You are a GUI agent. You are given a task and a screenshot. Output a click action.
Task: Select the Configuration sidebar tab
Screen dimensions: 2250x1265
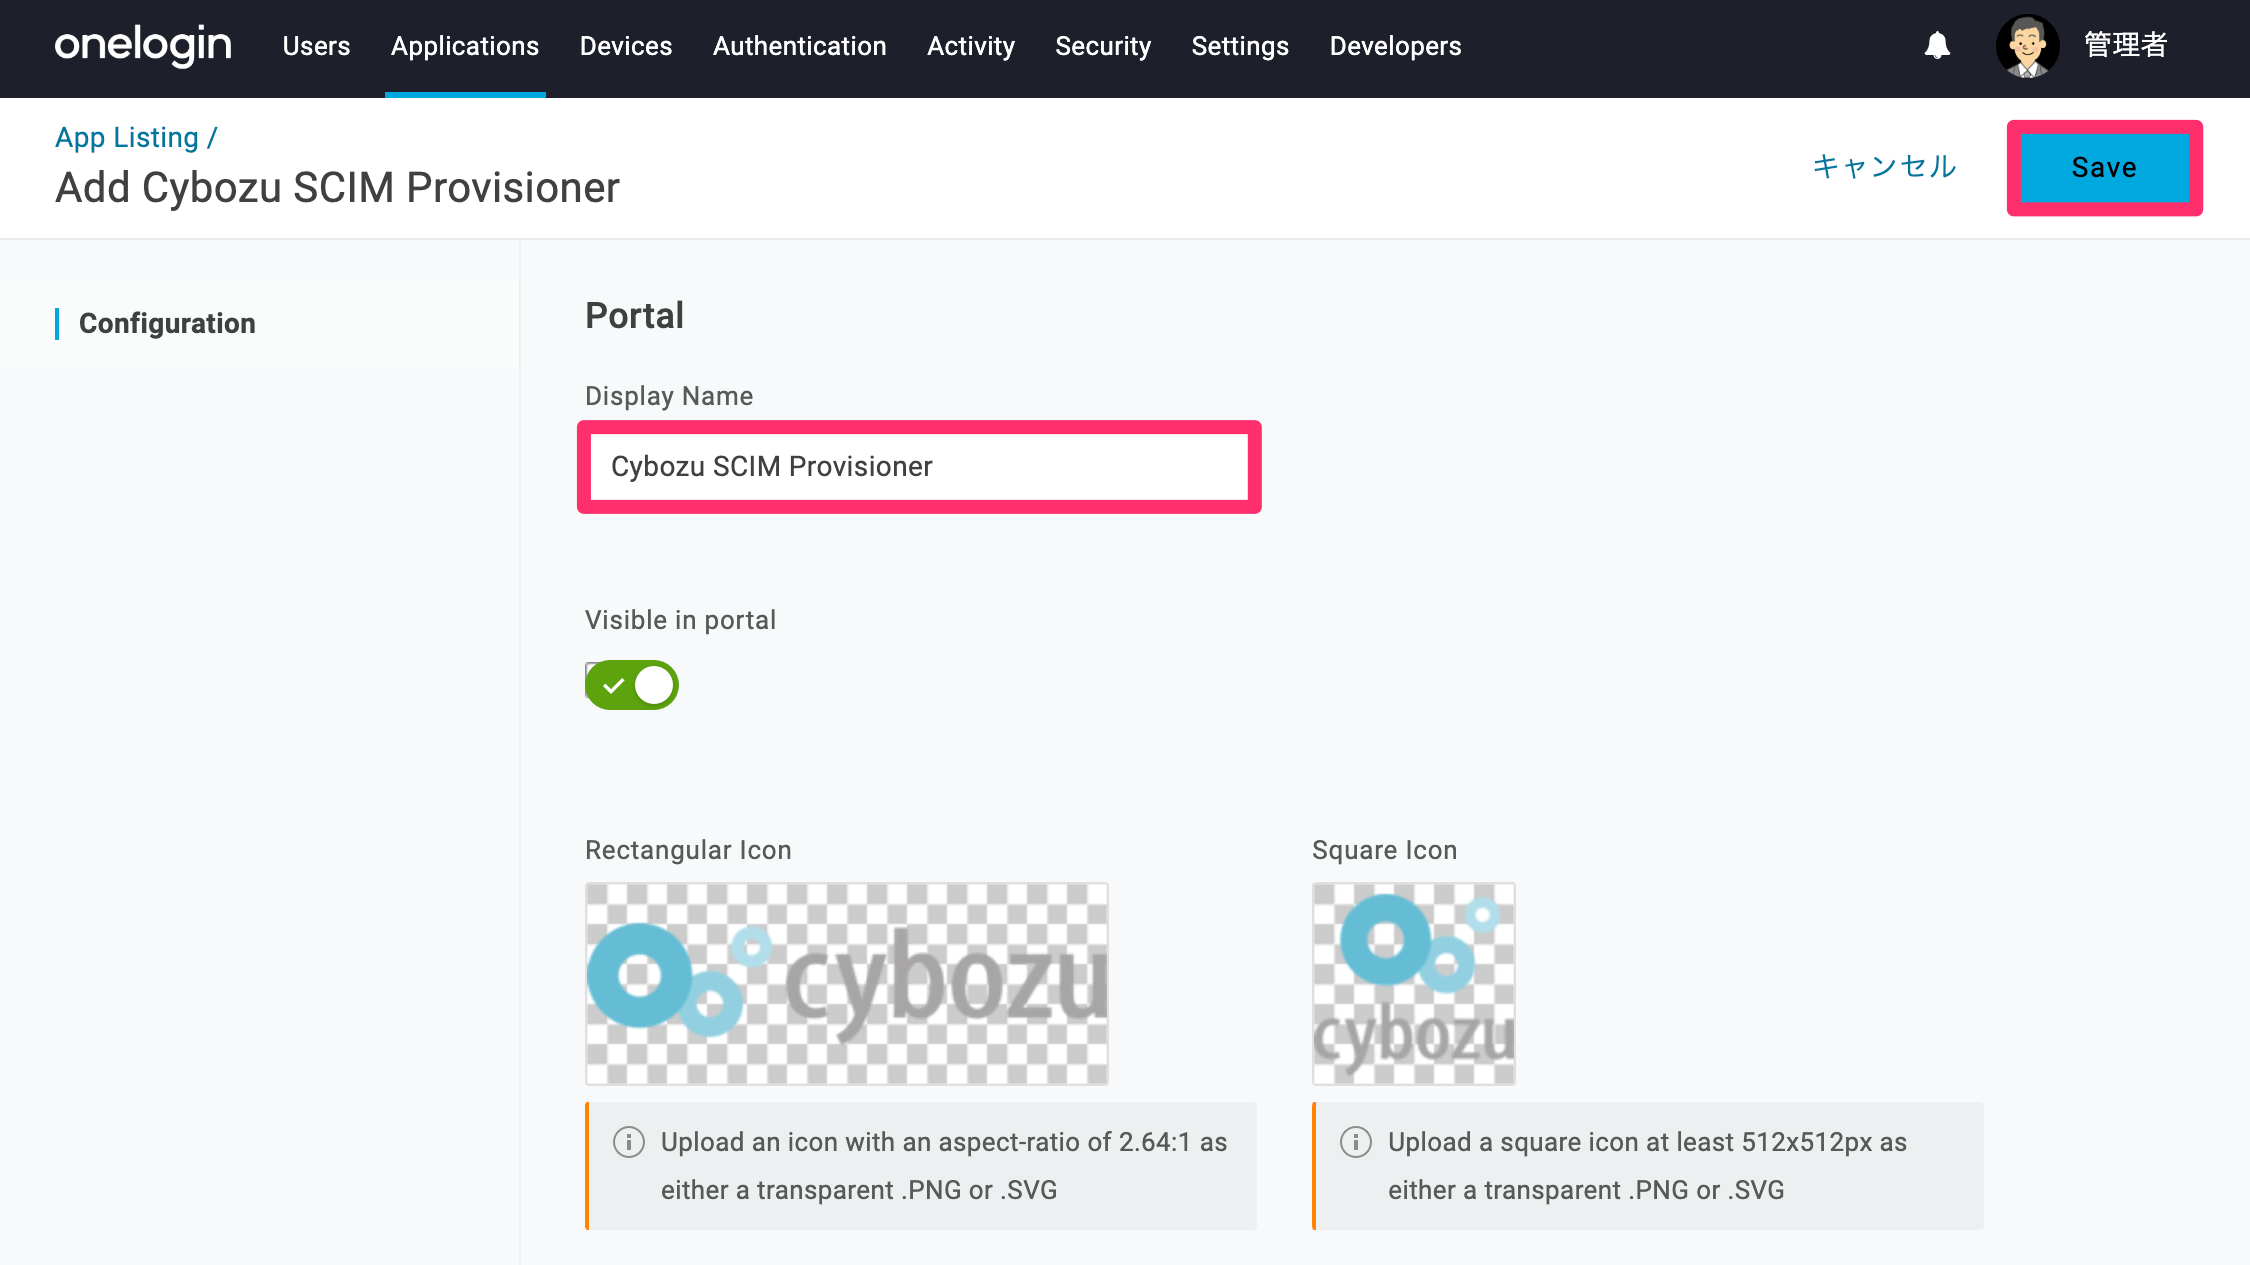[167, 323]
